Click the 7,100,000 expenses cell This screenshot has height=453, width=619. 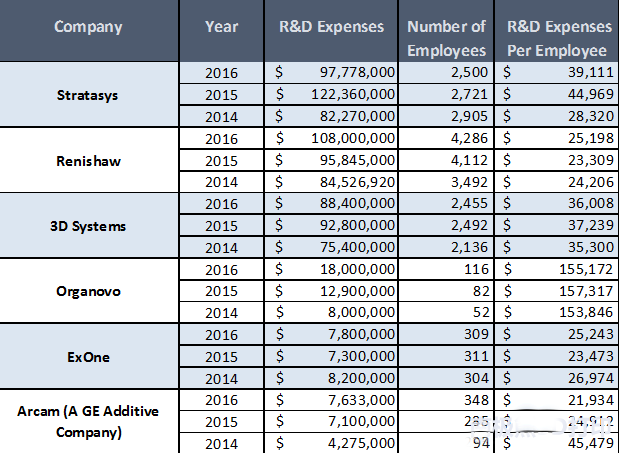pyautogui.click(x=331, y=422)
